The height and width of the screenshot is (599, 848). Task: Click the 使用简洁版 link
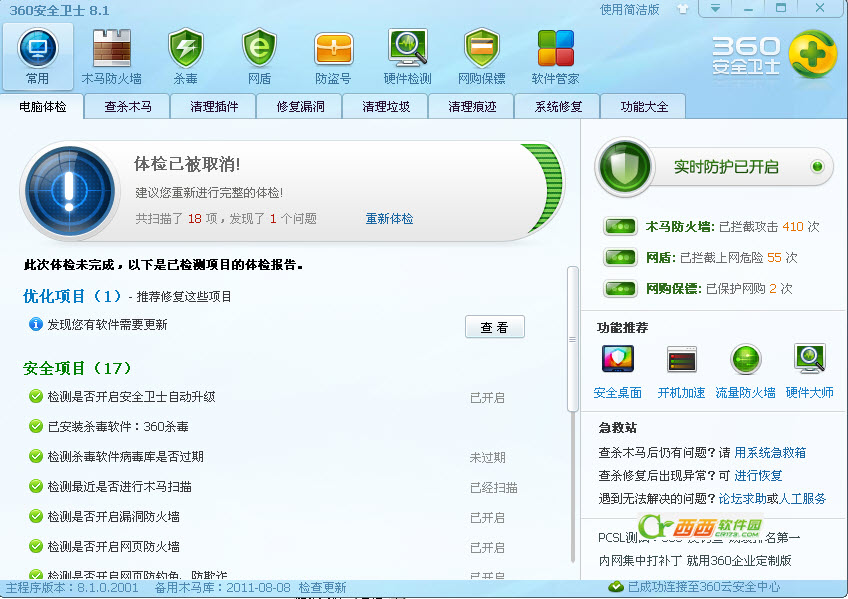pos(630,9)
